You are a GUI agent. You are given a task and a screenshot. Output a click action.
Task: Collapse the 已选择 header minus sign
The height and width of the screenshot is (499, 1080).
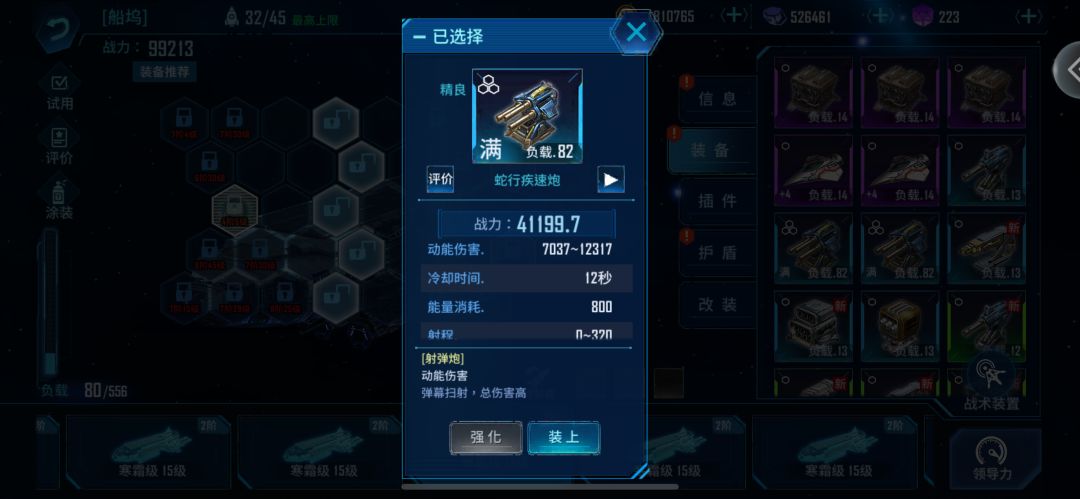point(419,37)
